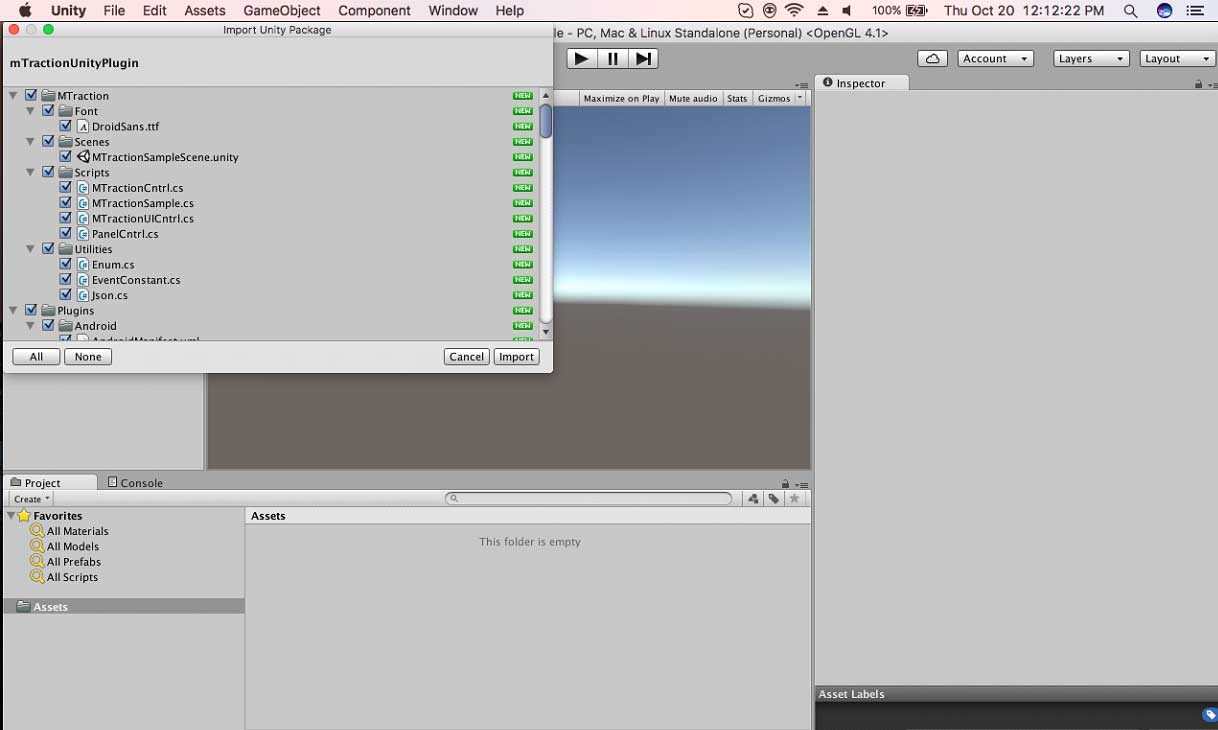Open the Window menu
Viewport: 1218px width, 730px height.
453,11
